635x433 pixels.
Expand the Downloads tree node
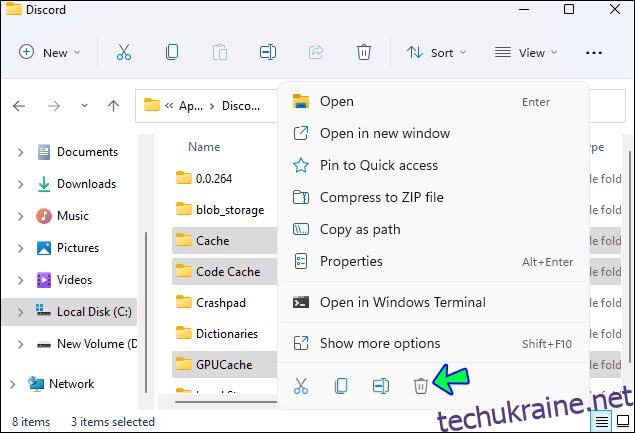(20, 184)
